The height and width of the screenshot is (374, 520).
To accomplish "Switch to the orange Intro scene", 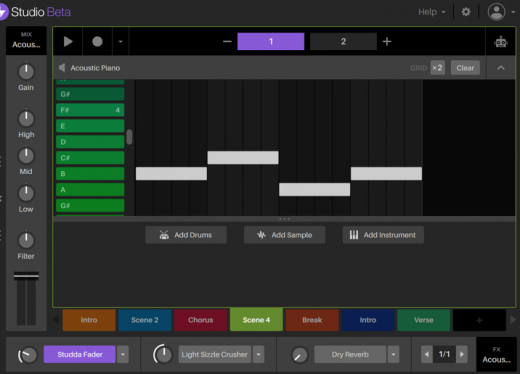I will [x=89, y=320].
